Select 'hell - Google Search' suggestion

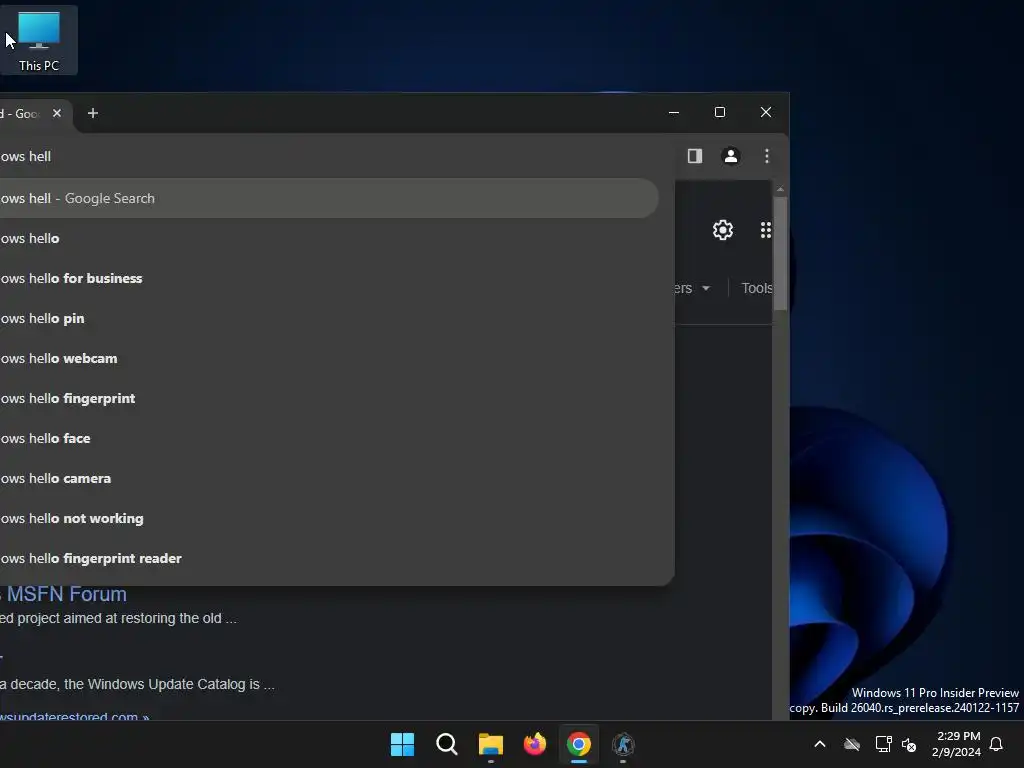(329, 199)
